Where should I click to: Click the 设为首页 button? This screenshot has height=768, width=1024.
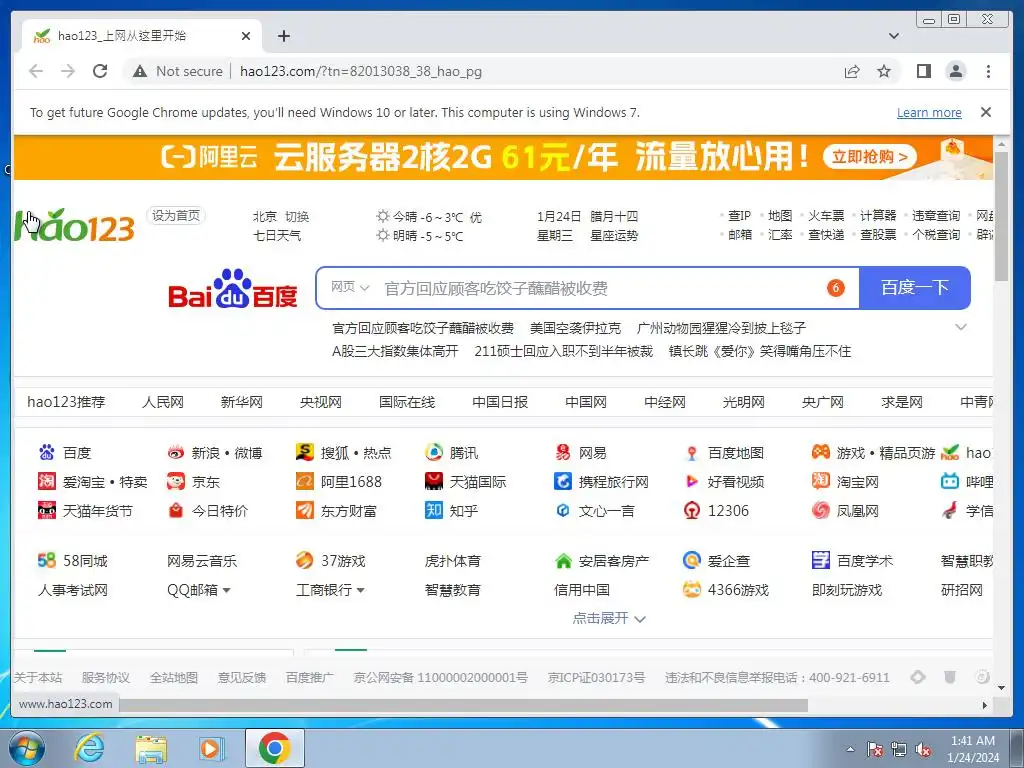pyautogui.click(x=176, y=216)
